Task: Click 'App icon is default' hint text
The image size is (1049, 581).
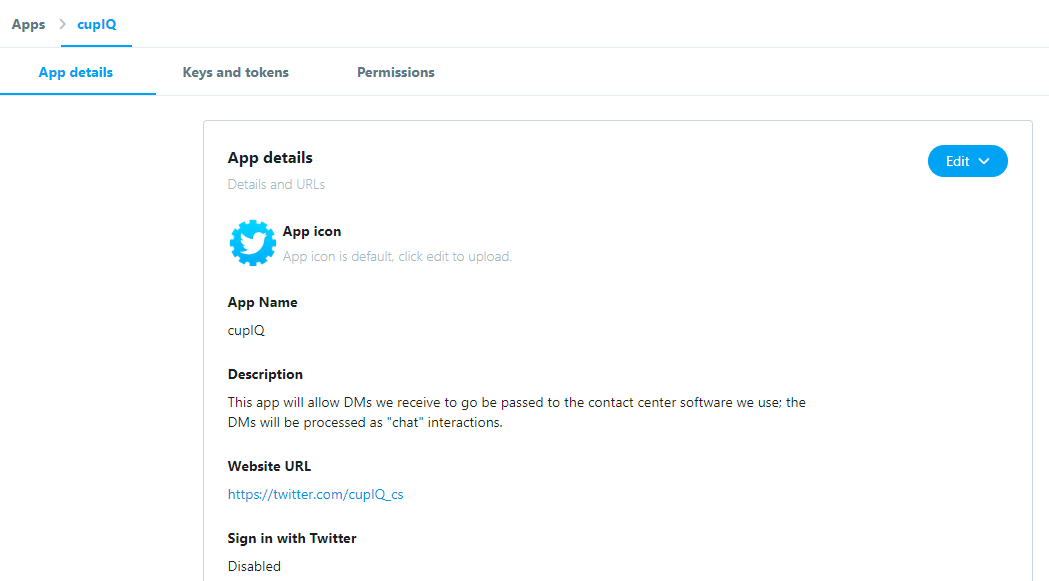Action: tap(397, 256)
